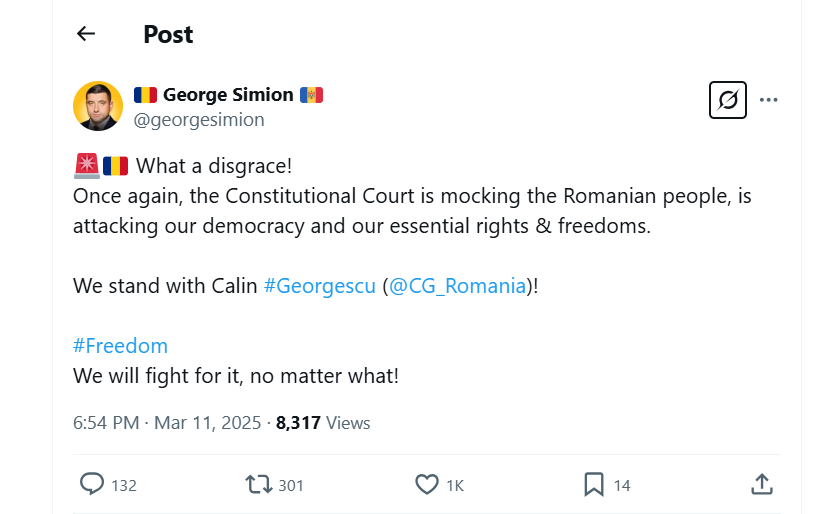Click the "What a disgrace!" post text

point(213,166)
